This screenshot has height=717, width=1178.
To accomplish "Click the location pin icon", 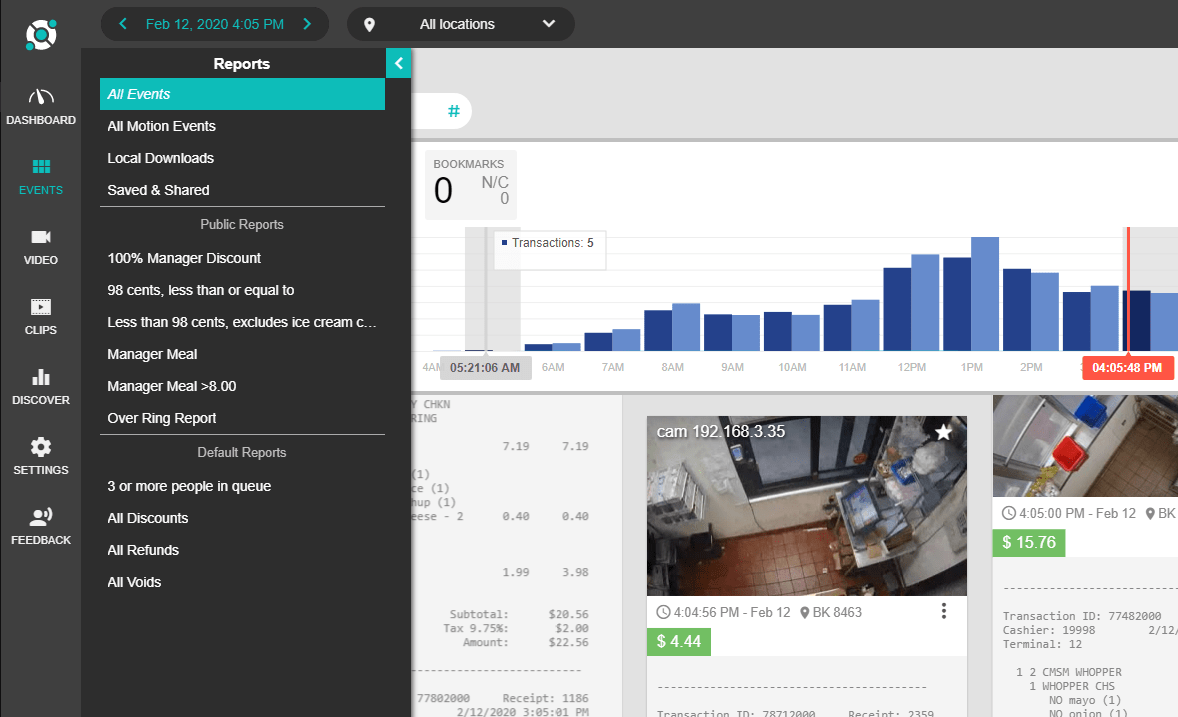I will click(x=369, y=25).
